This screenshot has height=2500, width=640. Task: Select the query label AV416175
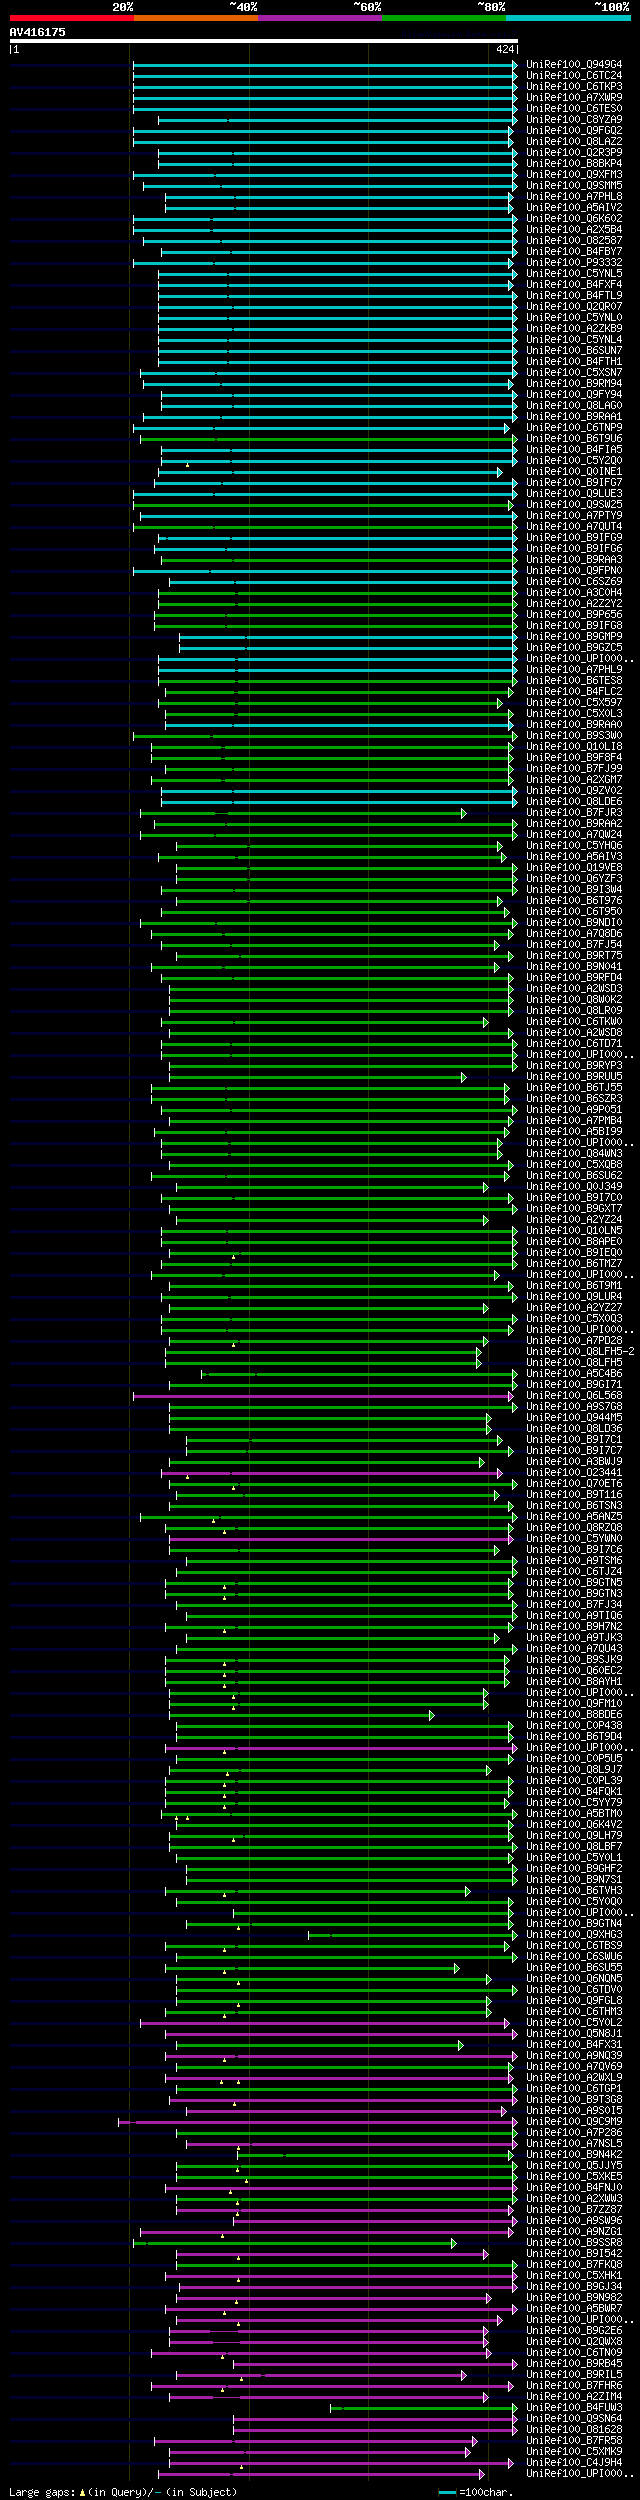point(38,32)
